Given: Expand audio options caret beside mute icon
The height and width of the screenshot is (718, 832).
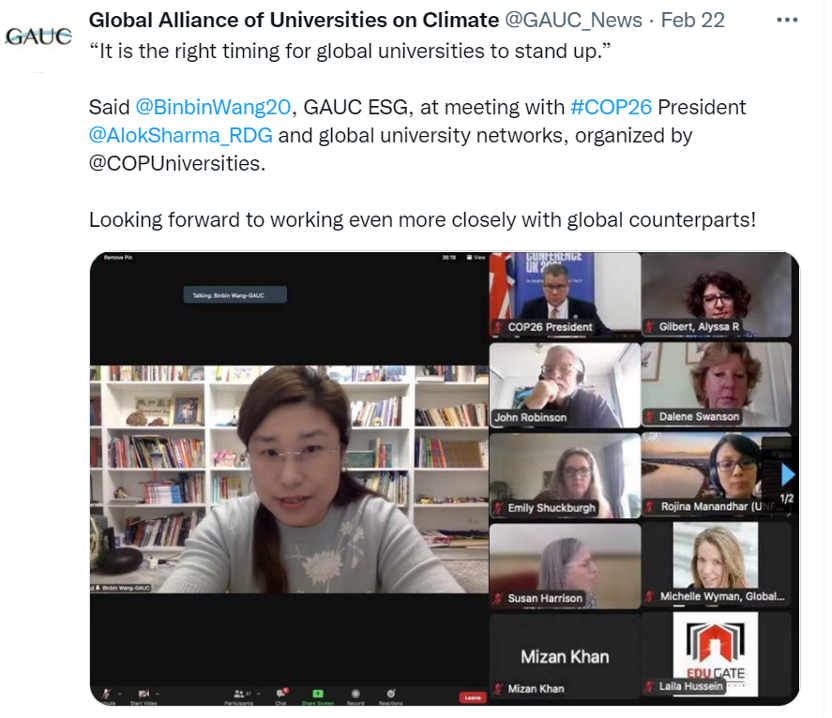Looking at the screenshot, I should coord(120,694).
